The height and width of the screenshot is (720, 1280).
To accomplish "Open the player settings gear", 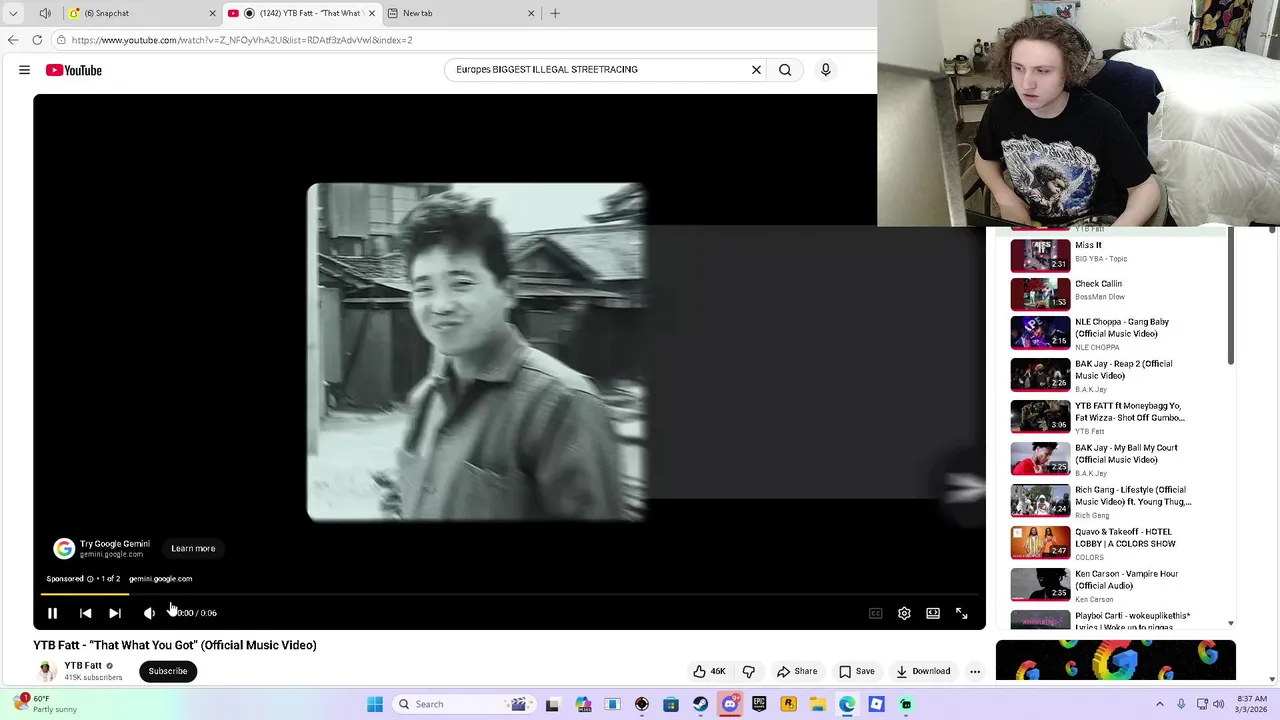I will (904, 613).
